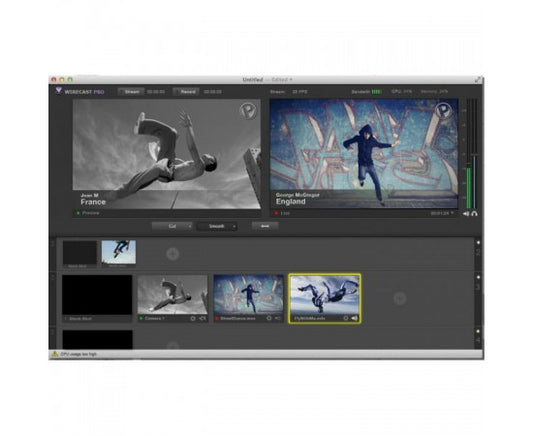Click the speaker icon below the audio meter
The width and height of the screenshot is (533, 436).
tap(466, 213)
